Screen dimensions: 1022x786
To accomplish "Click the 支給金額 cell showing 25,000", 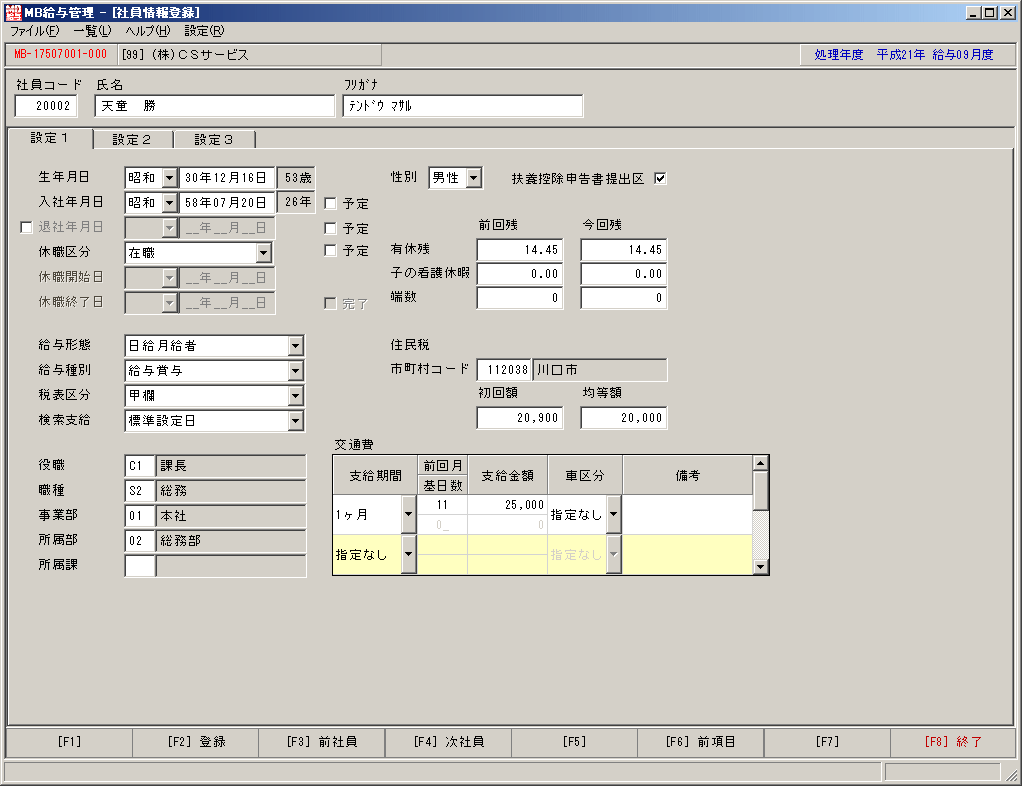I will coord(507,504).
